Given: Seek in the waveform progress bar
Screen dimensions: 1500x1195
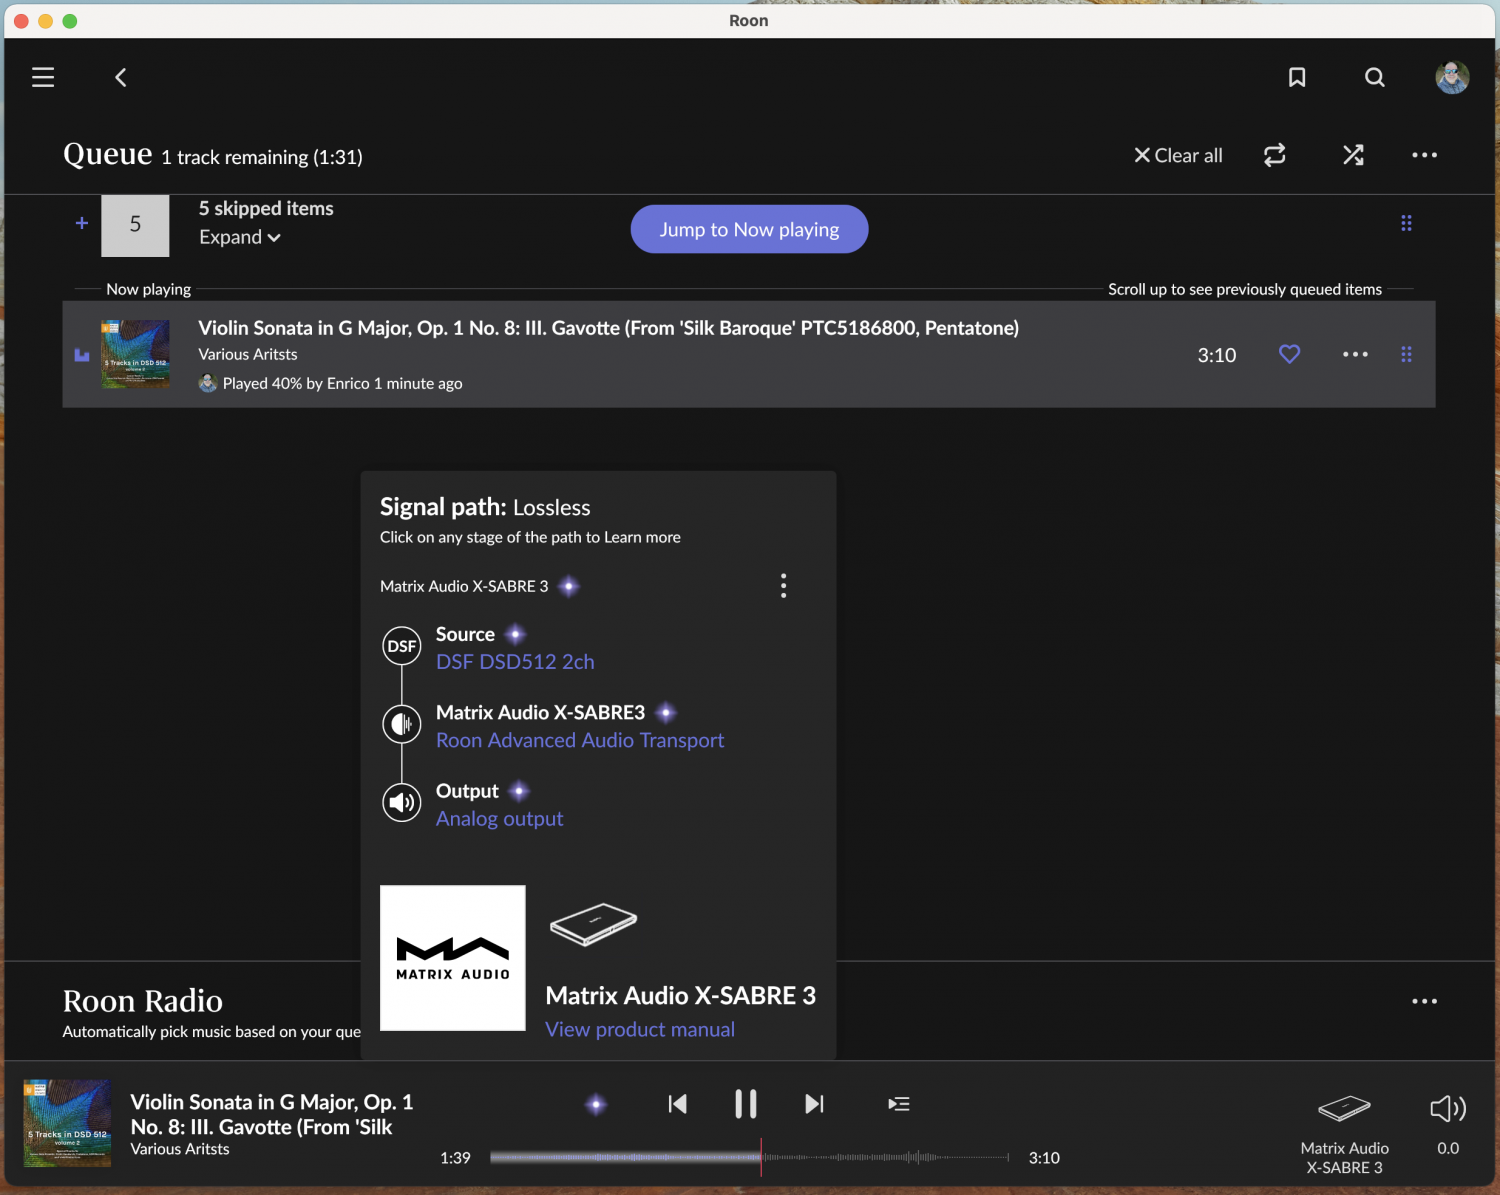Looking at the screenshot, I should coord(749,1157).
